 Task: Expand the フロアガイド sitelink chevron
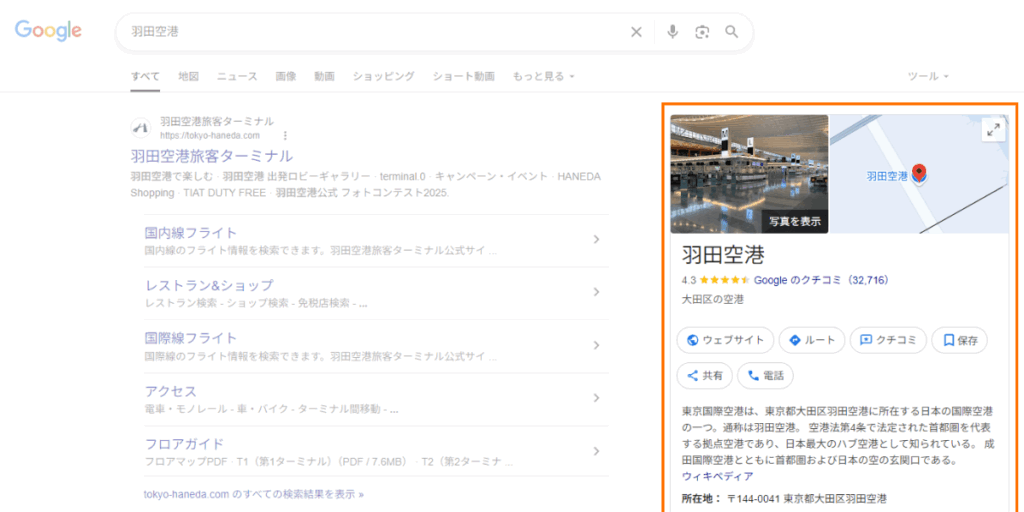click(596, 450)
